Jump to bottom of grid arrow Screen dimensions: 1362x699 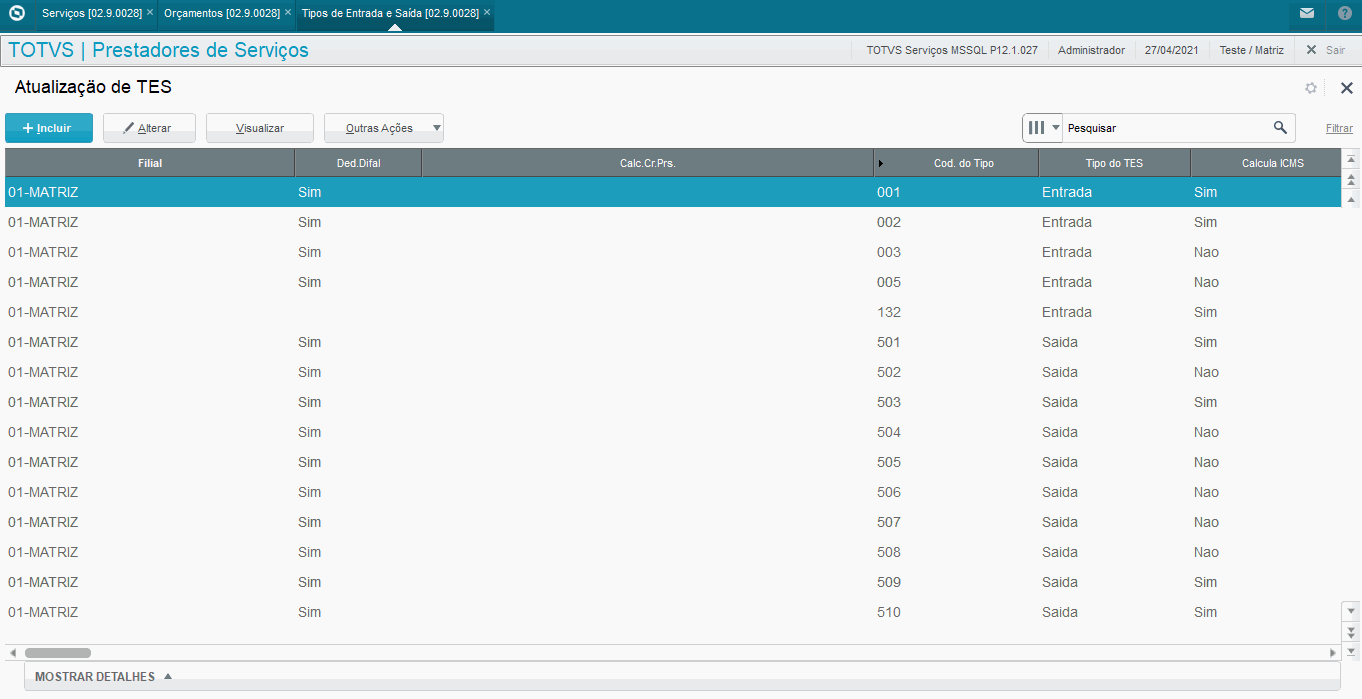[x=1351, y=650]
